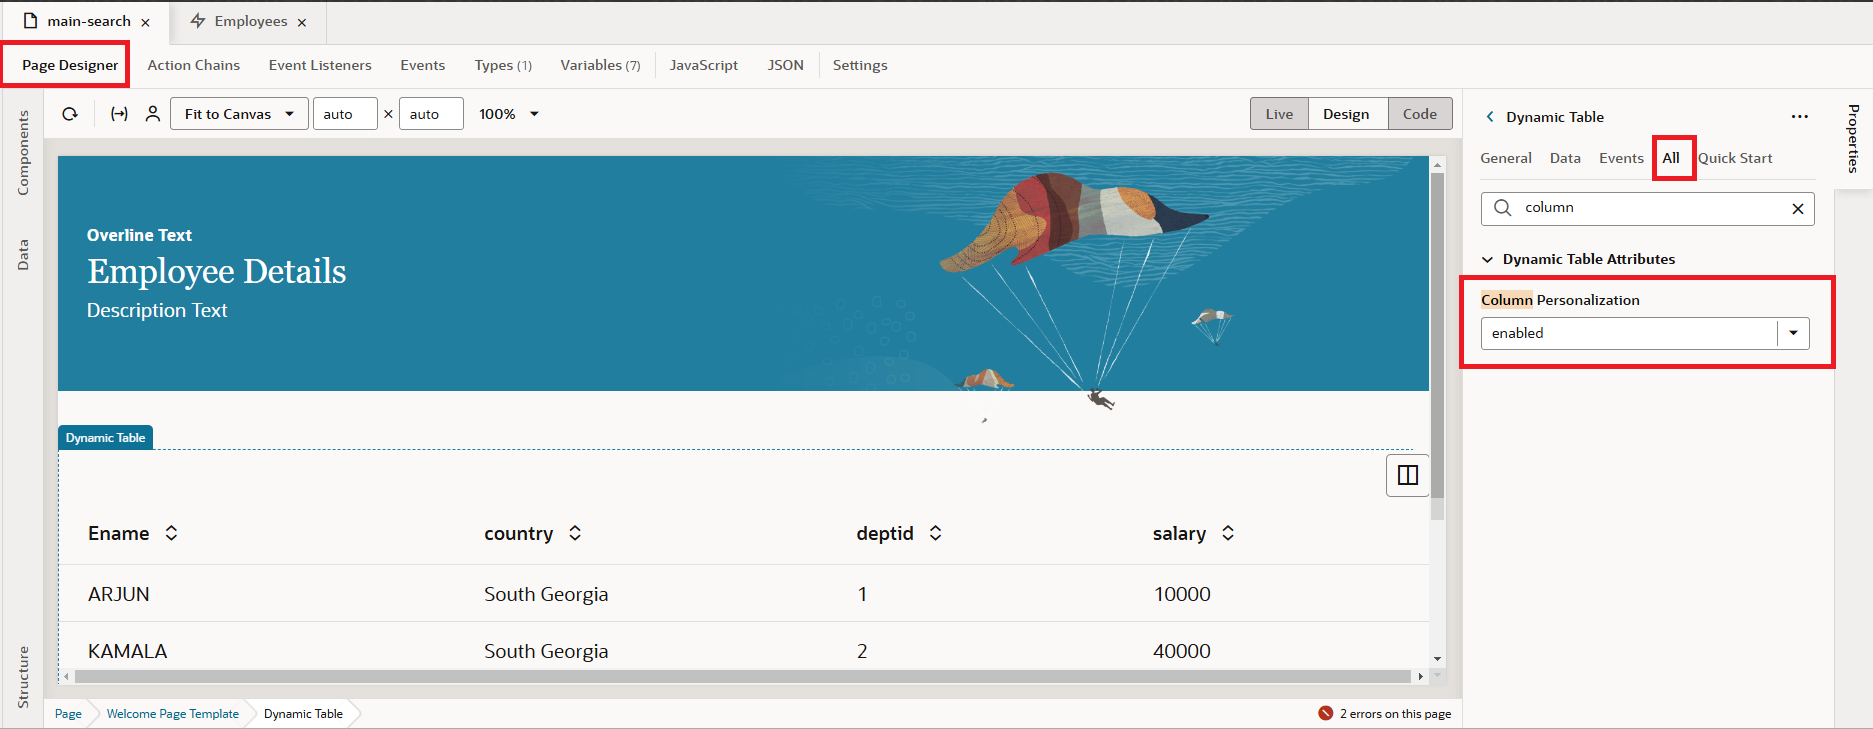Screen dimensions: 1873x729
Task: Open the Column Personalization dropdown
Action: tap(1793, 333)
